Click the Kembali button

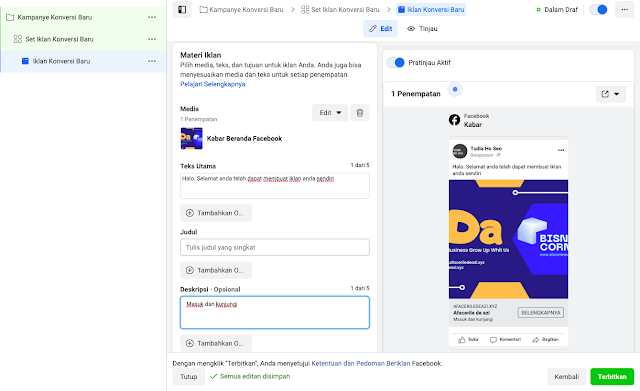pos(567,377)
